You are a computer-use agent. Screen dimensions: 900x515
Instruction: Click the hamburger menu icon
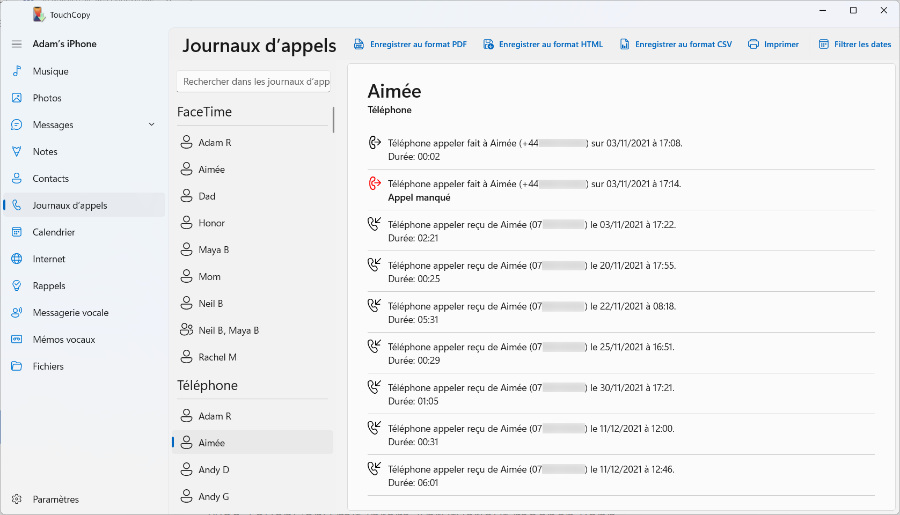[x=16, y=44]
